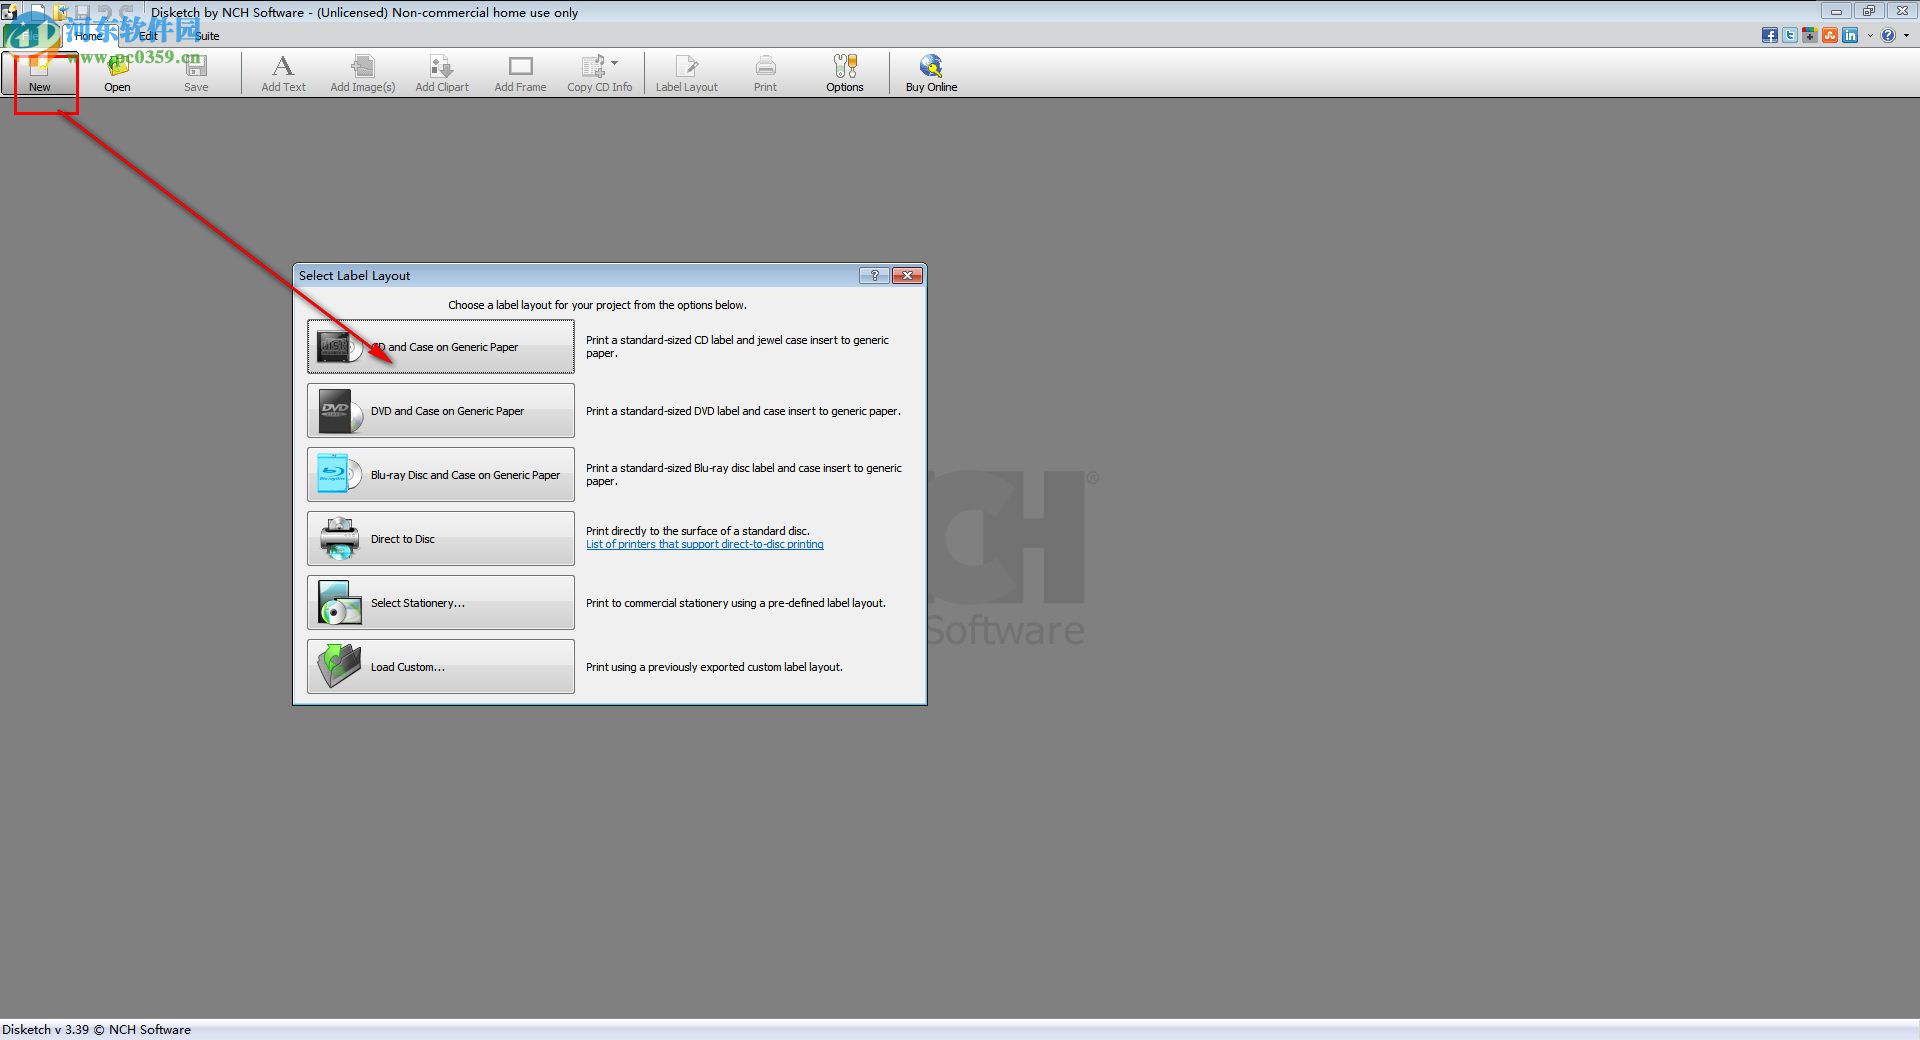Open the Help dropdown arrow
This screenshot has width=1920, height=1040.
tap(1906, 36)
